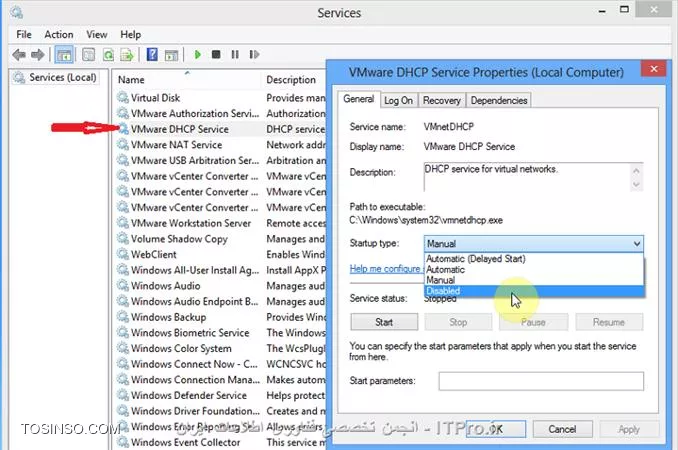Open the Help me configure link
Image resolution: width=678 pixels, height=450 pixels.
(385, 269)
